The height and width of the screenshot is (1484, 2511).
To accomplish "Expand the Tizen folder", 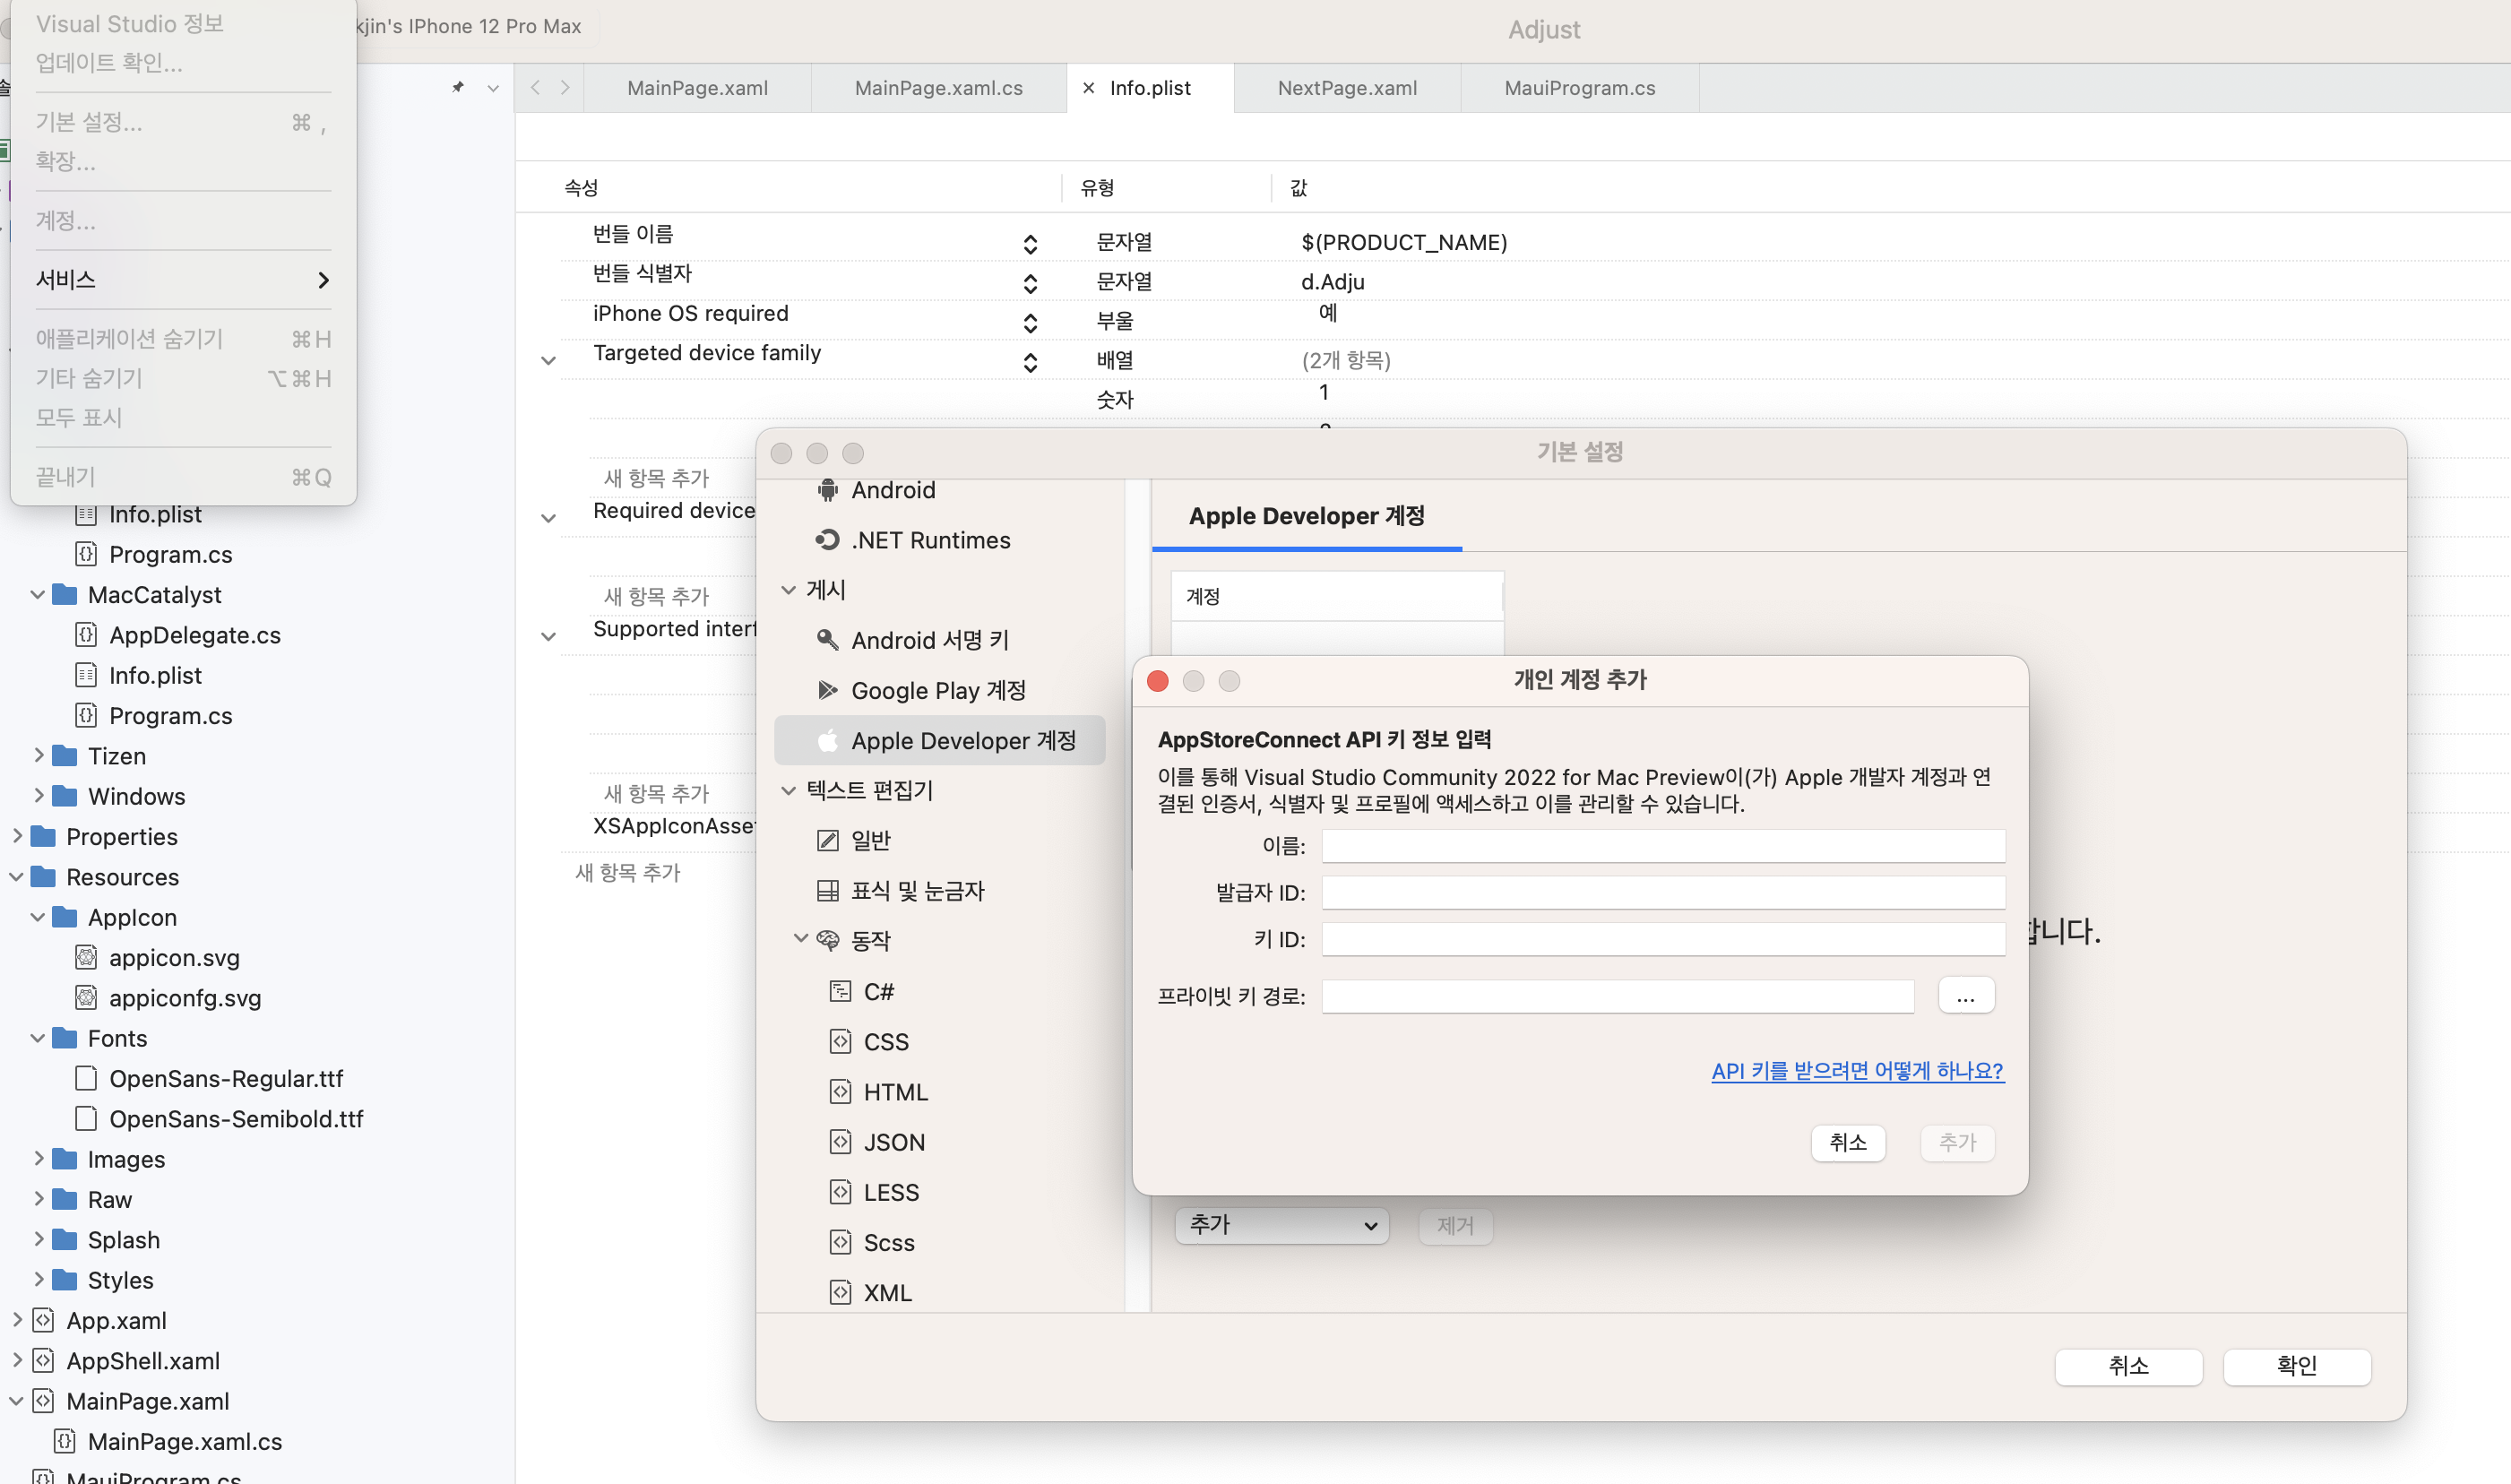I will click(38, 756).
